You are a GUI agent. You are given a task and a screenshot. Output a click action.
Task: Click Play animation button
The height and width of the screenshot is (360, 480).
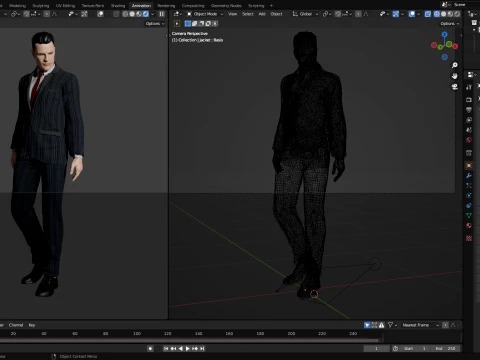pyautogui.click(x=187, y=348)
